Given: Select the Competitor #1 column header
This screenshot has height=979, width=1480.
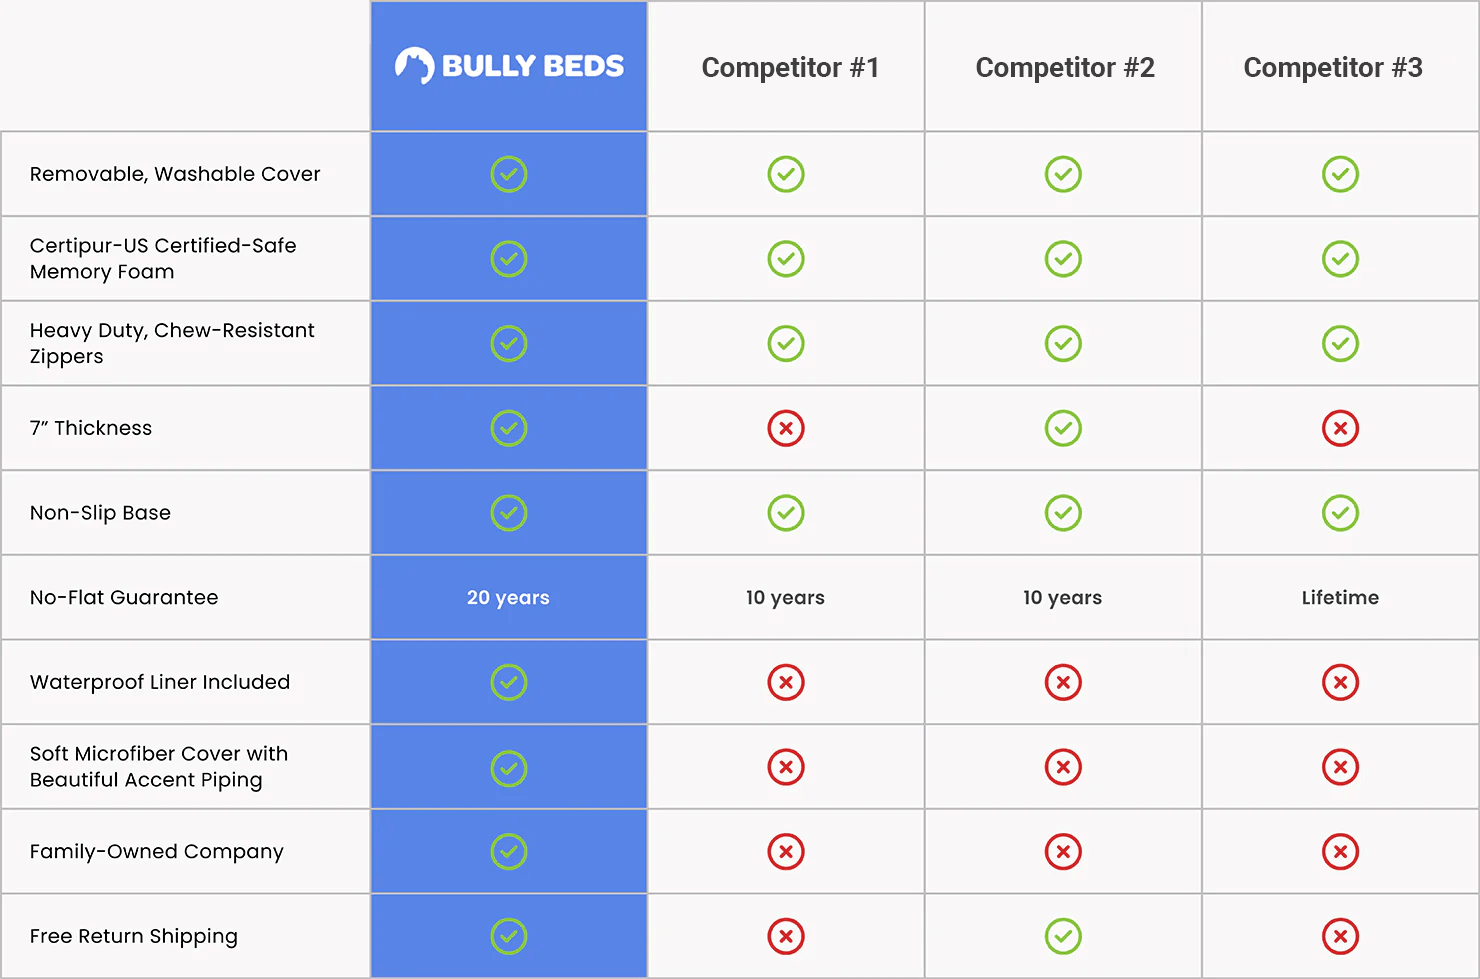Looking at the screenshot, I should [x=790, y=67].
